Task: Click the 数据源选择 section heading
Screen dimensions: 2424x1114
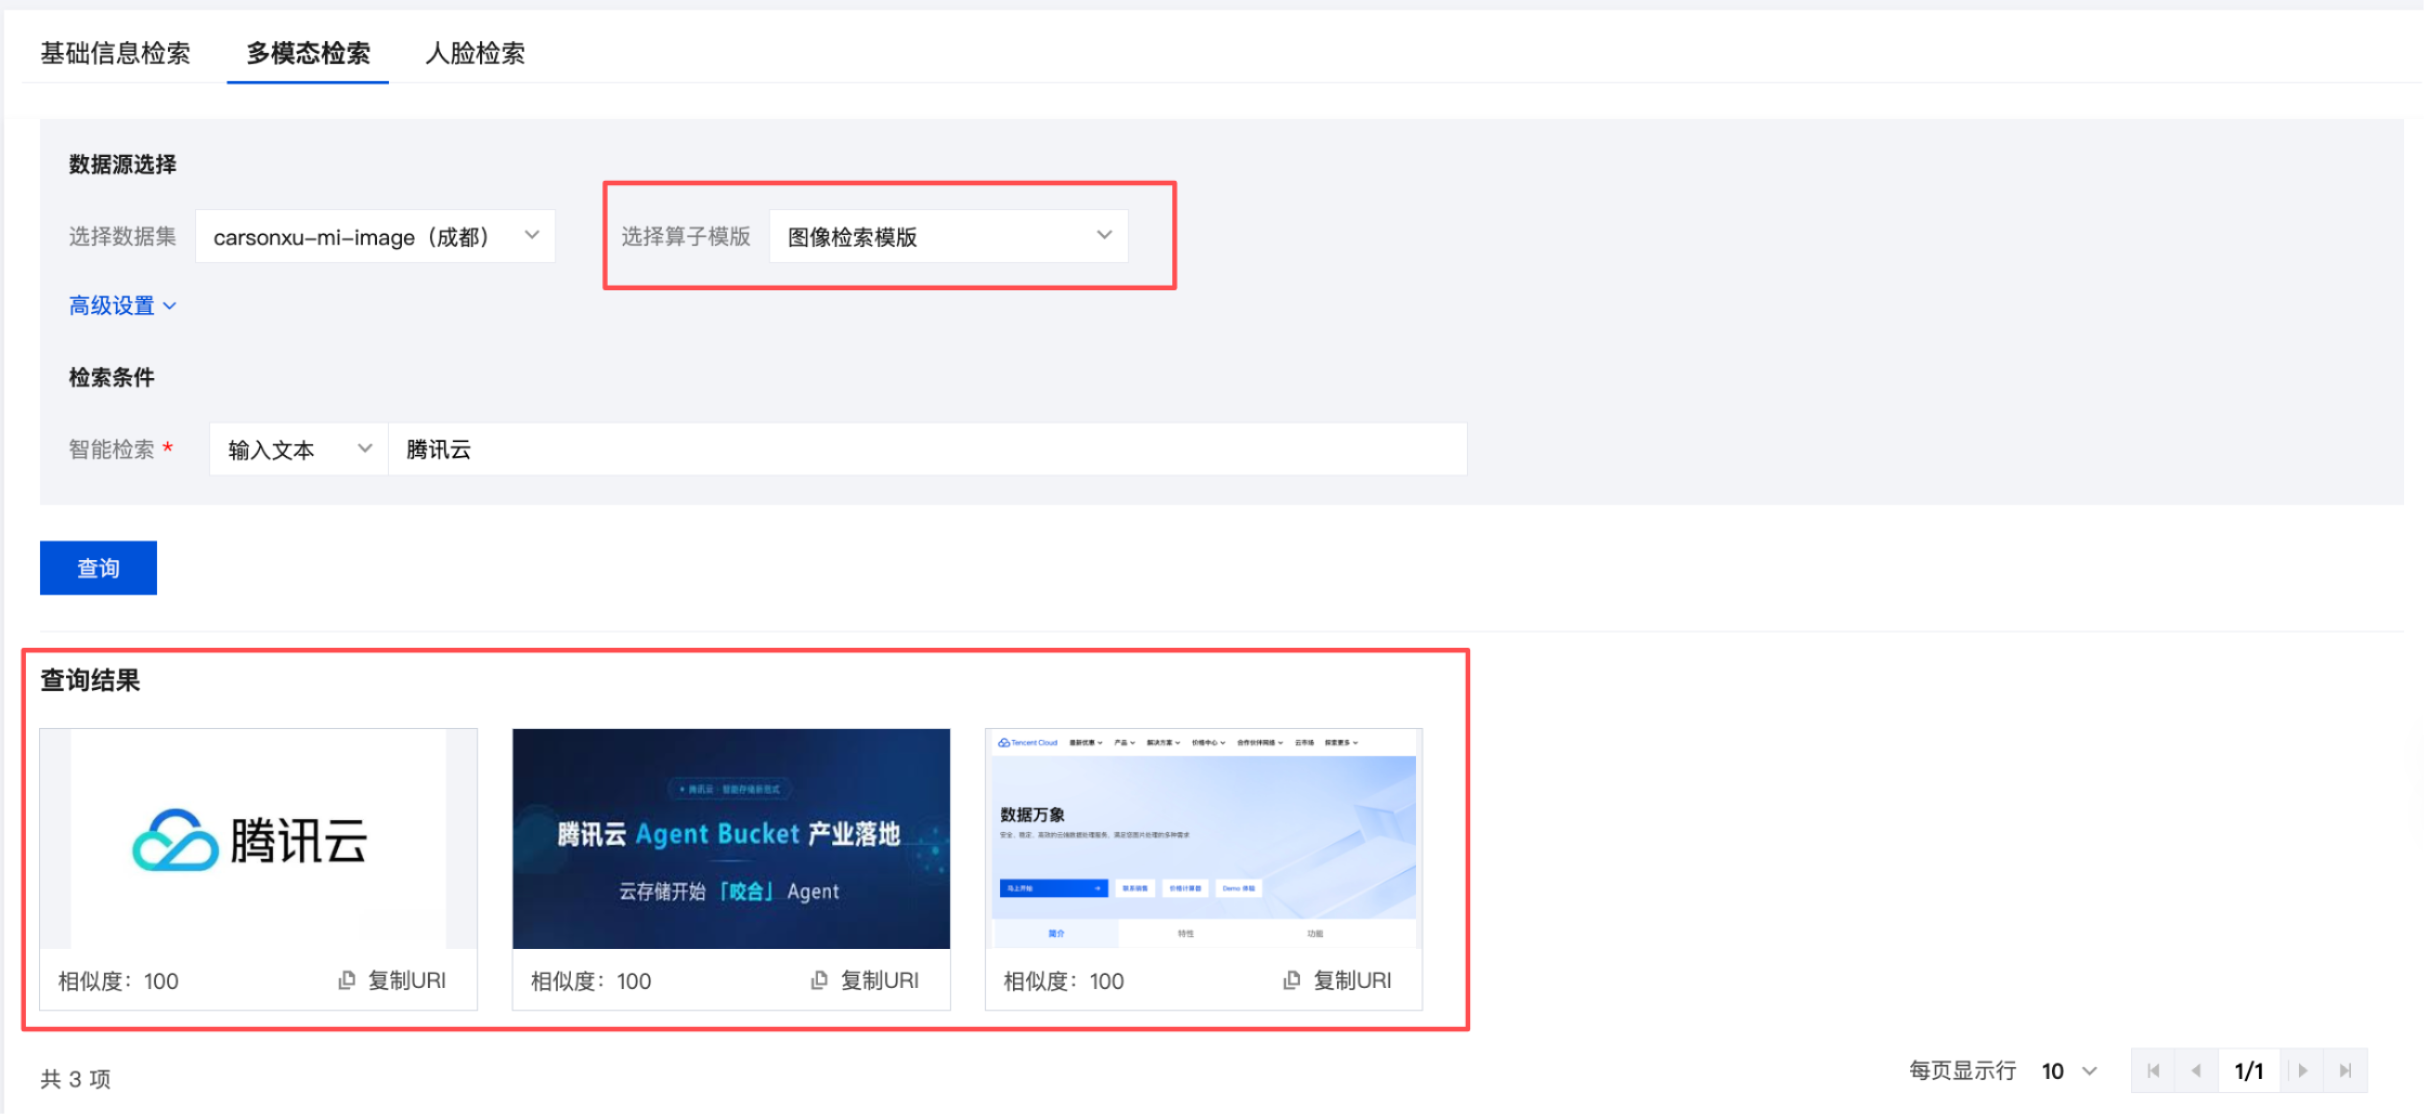Action: 122,164
